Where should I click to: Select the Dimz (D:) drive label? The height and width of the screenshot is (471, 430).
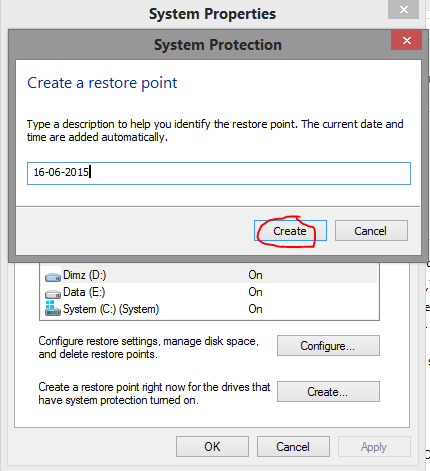coord(84,275)
